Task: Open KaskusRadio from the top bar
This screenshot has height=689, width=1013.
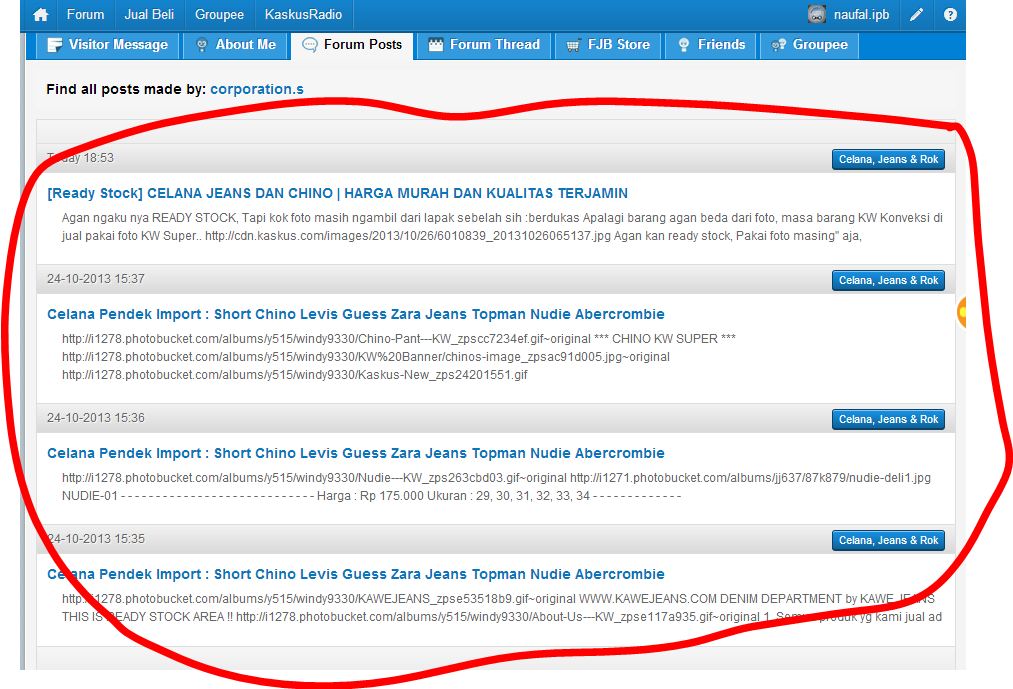Action: (303, 15)
